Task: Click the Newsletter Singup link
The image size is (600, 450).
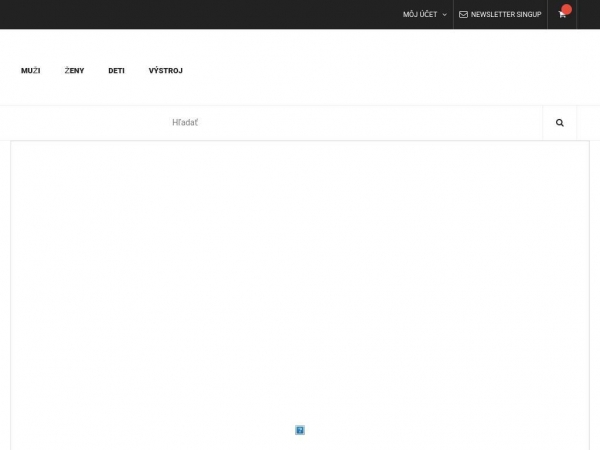Action: coord(500,15)
